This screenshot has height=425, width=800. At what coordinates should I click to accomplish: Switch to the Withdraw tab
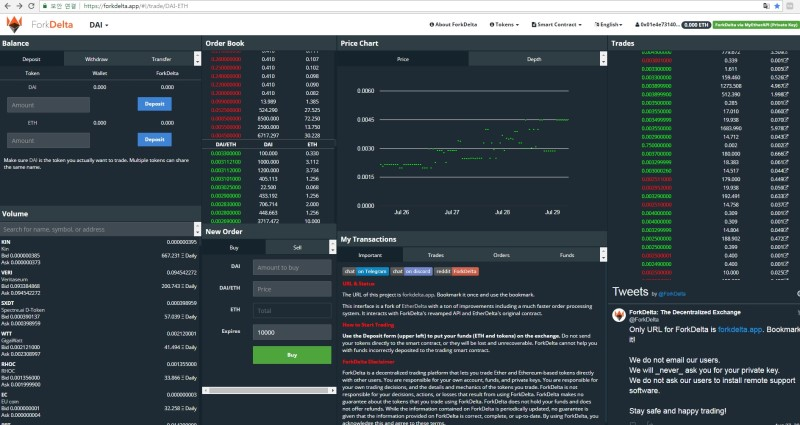click(96, 59)
